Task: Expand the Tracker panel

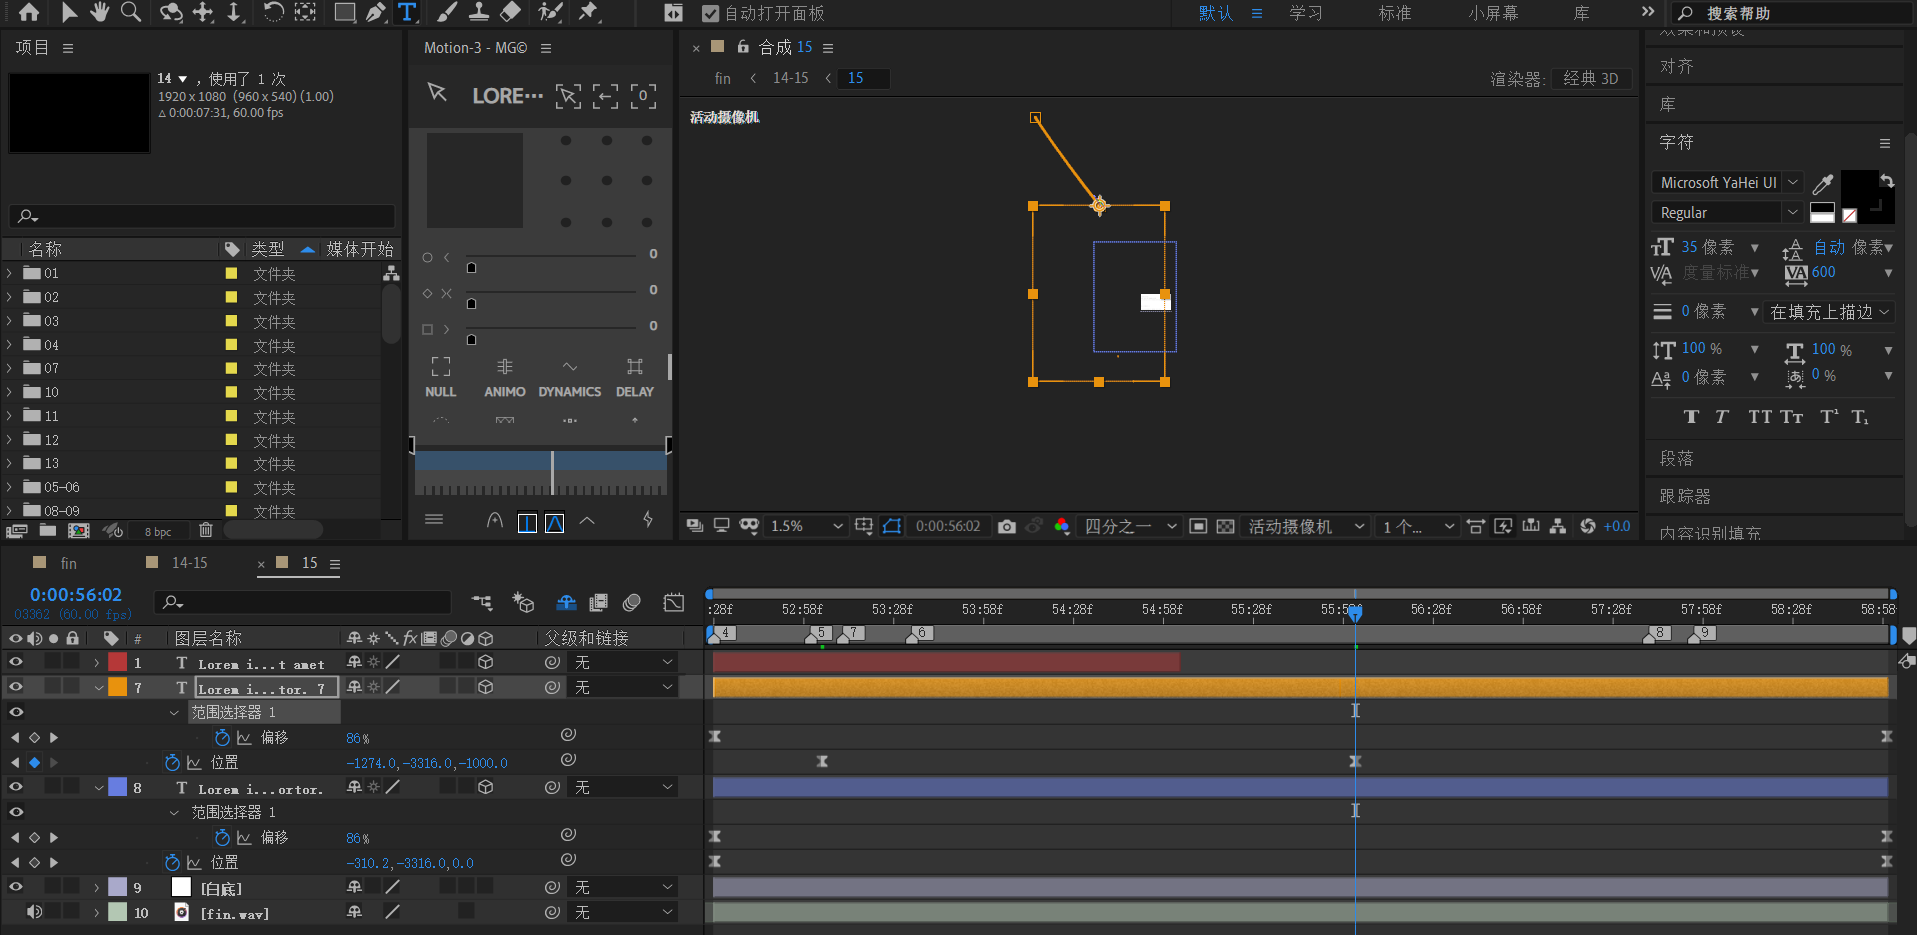Action: [x=1685, y=496]
